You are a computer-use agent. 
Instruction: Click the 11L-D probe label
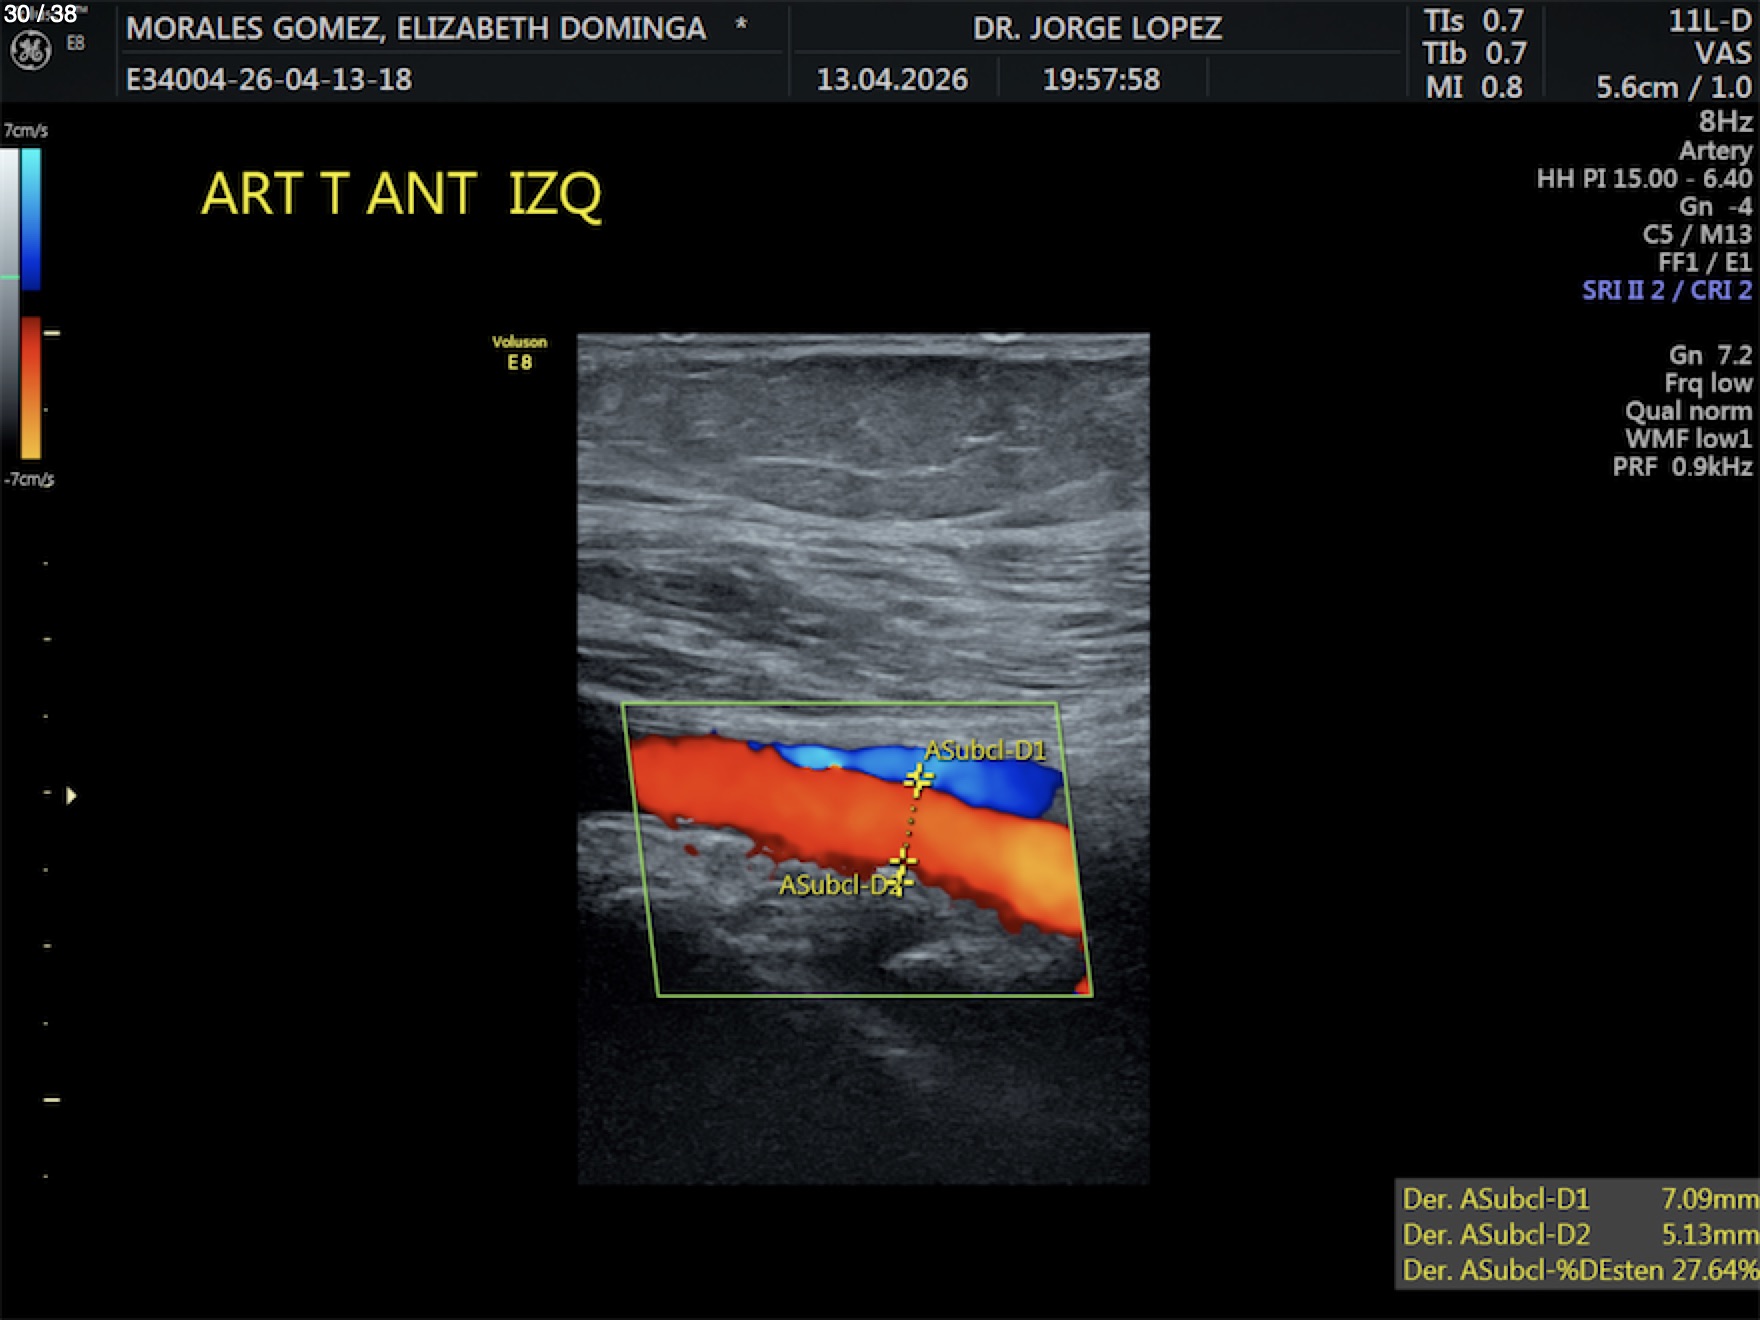tap(1709, 22)
